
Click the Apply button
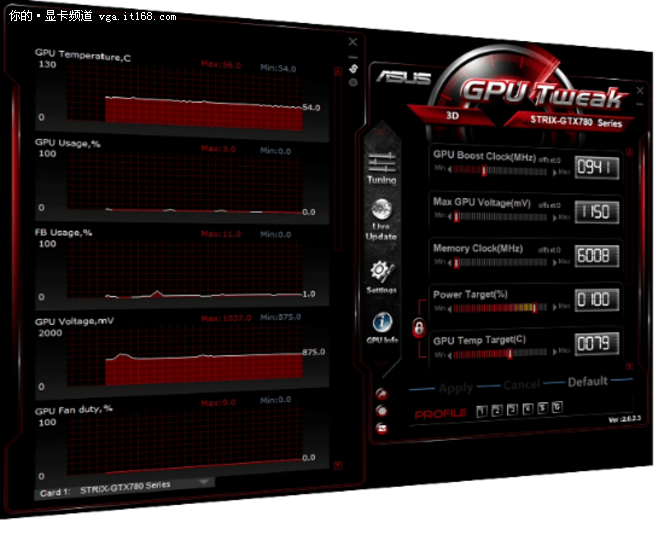pyautogui.click(x=456, y=388)
